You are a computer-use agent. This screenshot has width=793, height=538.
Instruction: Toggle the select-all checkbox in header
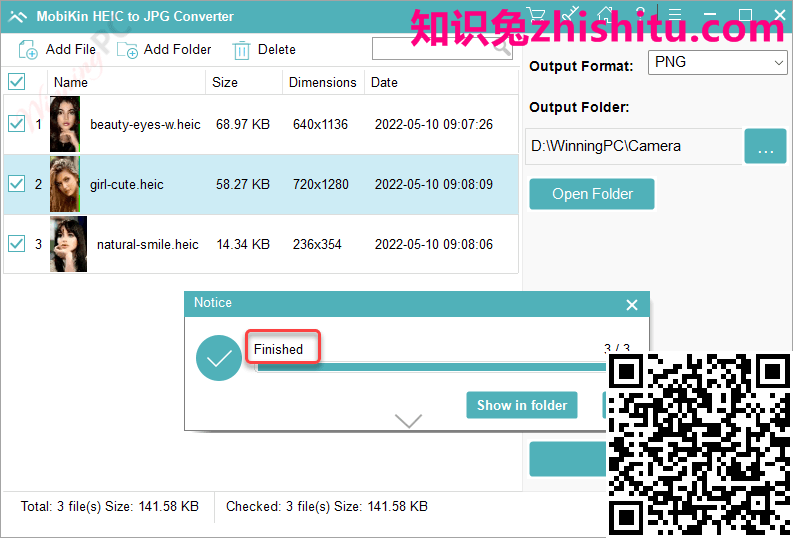17,81
